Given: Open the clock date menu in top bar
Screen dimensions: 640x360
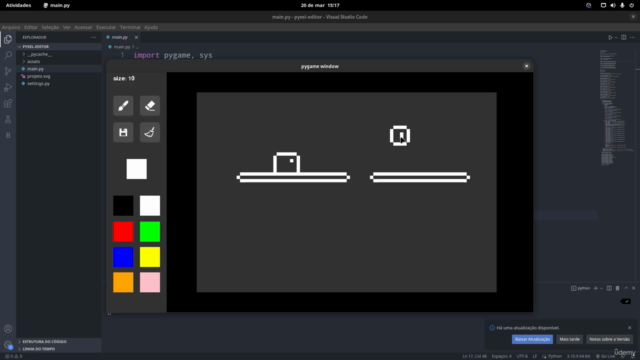Looking at the screenshot, I should 320,5.
